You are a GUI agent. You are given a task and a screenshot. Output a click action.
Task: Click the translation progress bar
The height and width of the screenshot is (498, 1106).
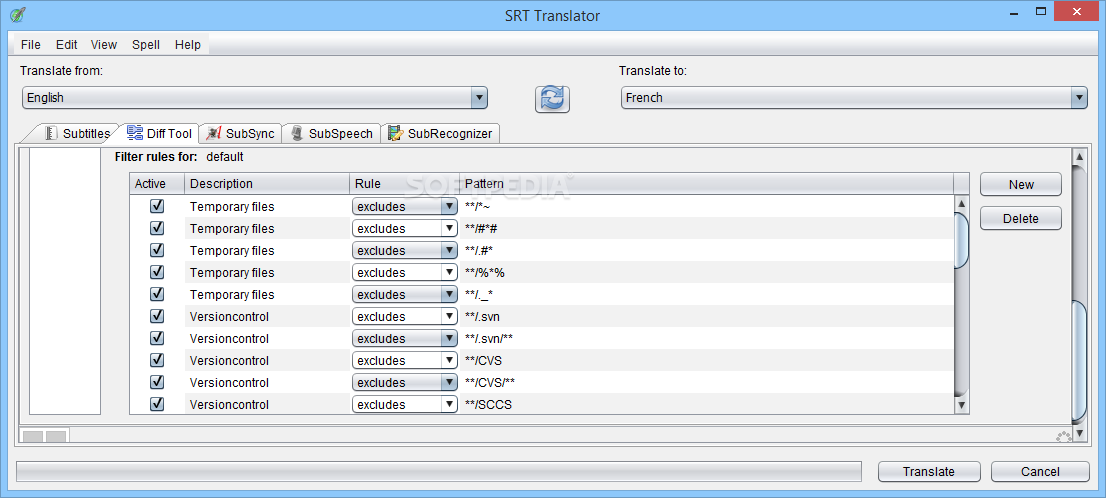439,472
